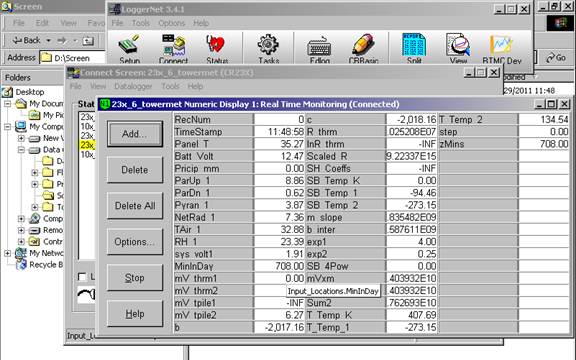Screen dimensions: 576x360
Task: Click the exp1 value 4.00
Action: tap(411, 242)
